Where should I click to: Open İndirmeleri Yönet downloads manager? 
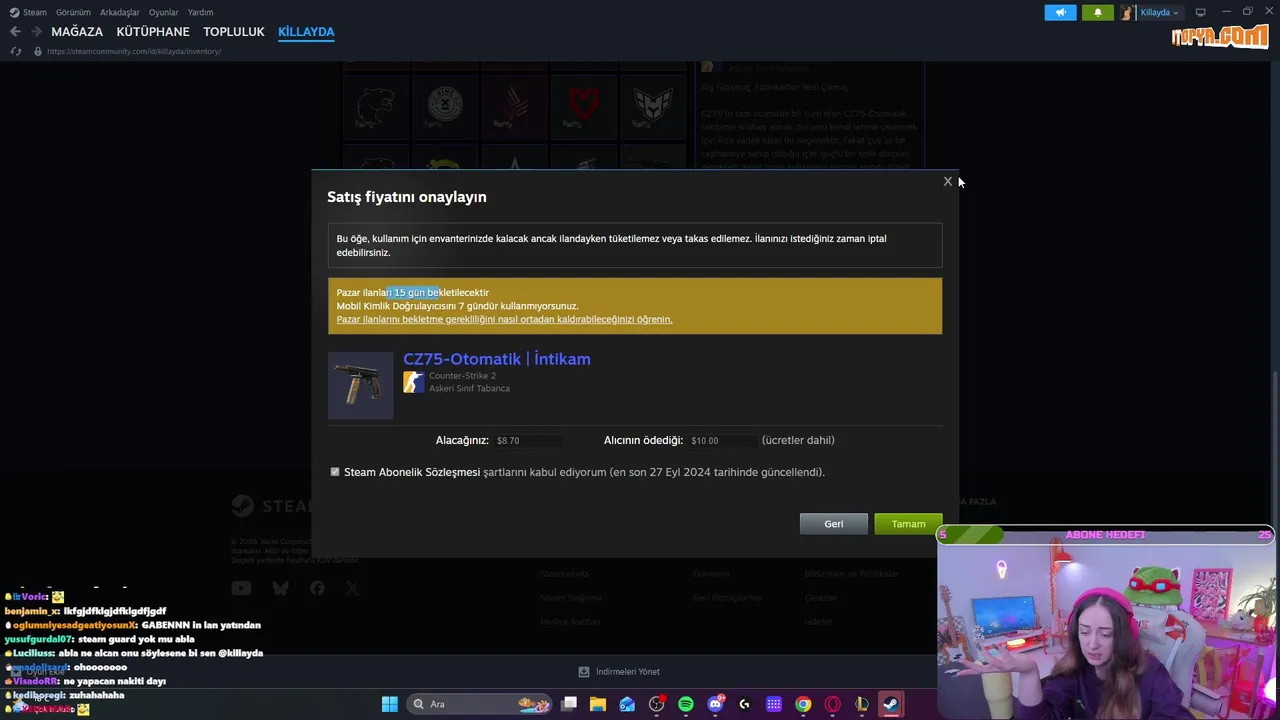click(619, 672)
